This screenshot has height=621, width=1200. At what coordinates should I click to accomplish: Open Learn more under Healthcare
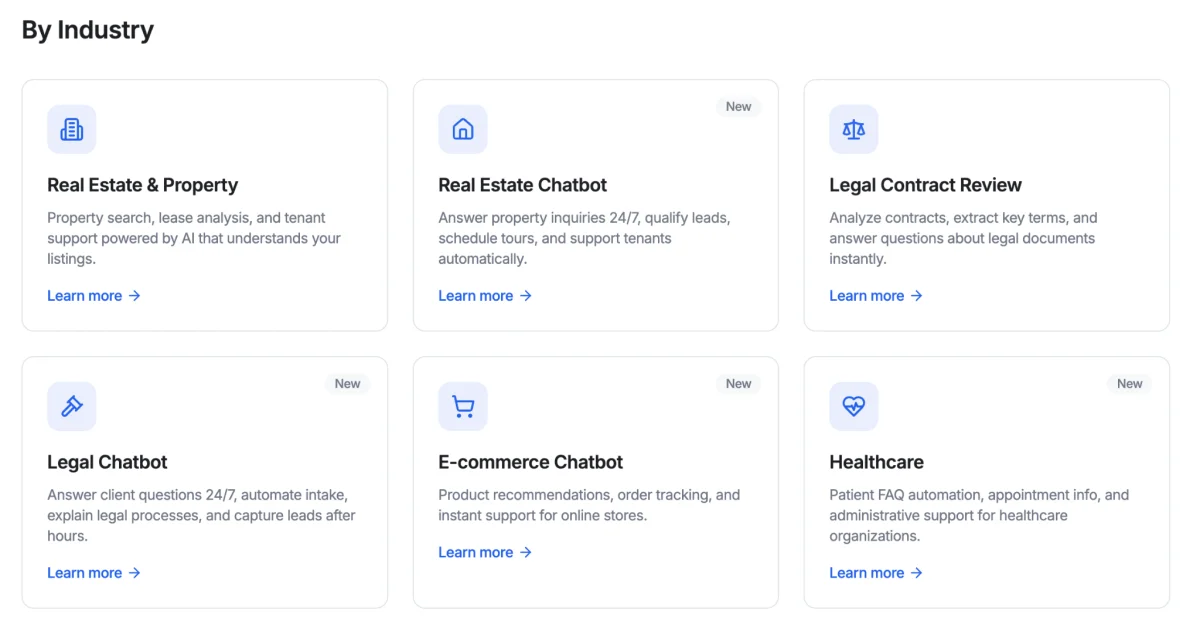click(x=867, y=572)
